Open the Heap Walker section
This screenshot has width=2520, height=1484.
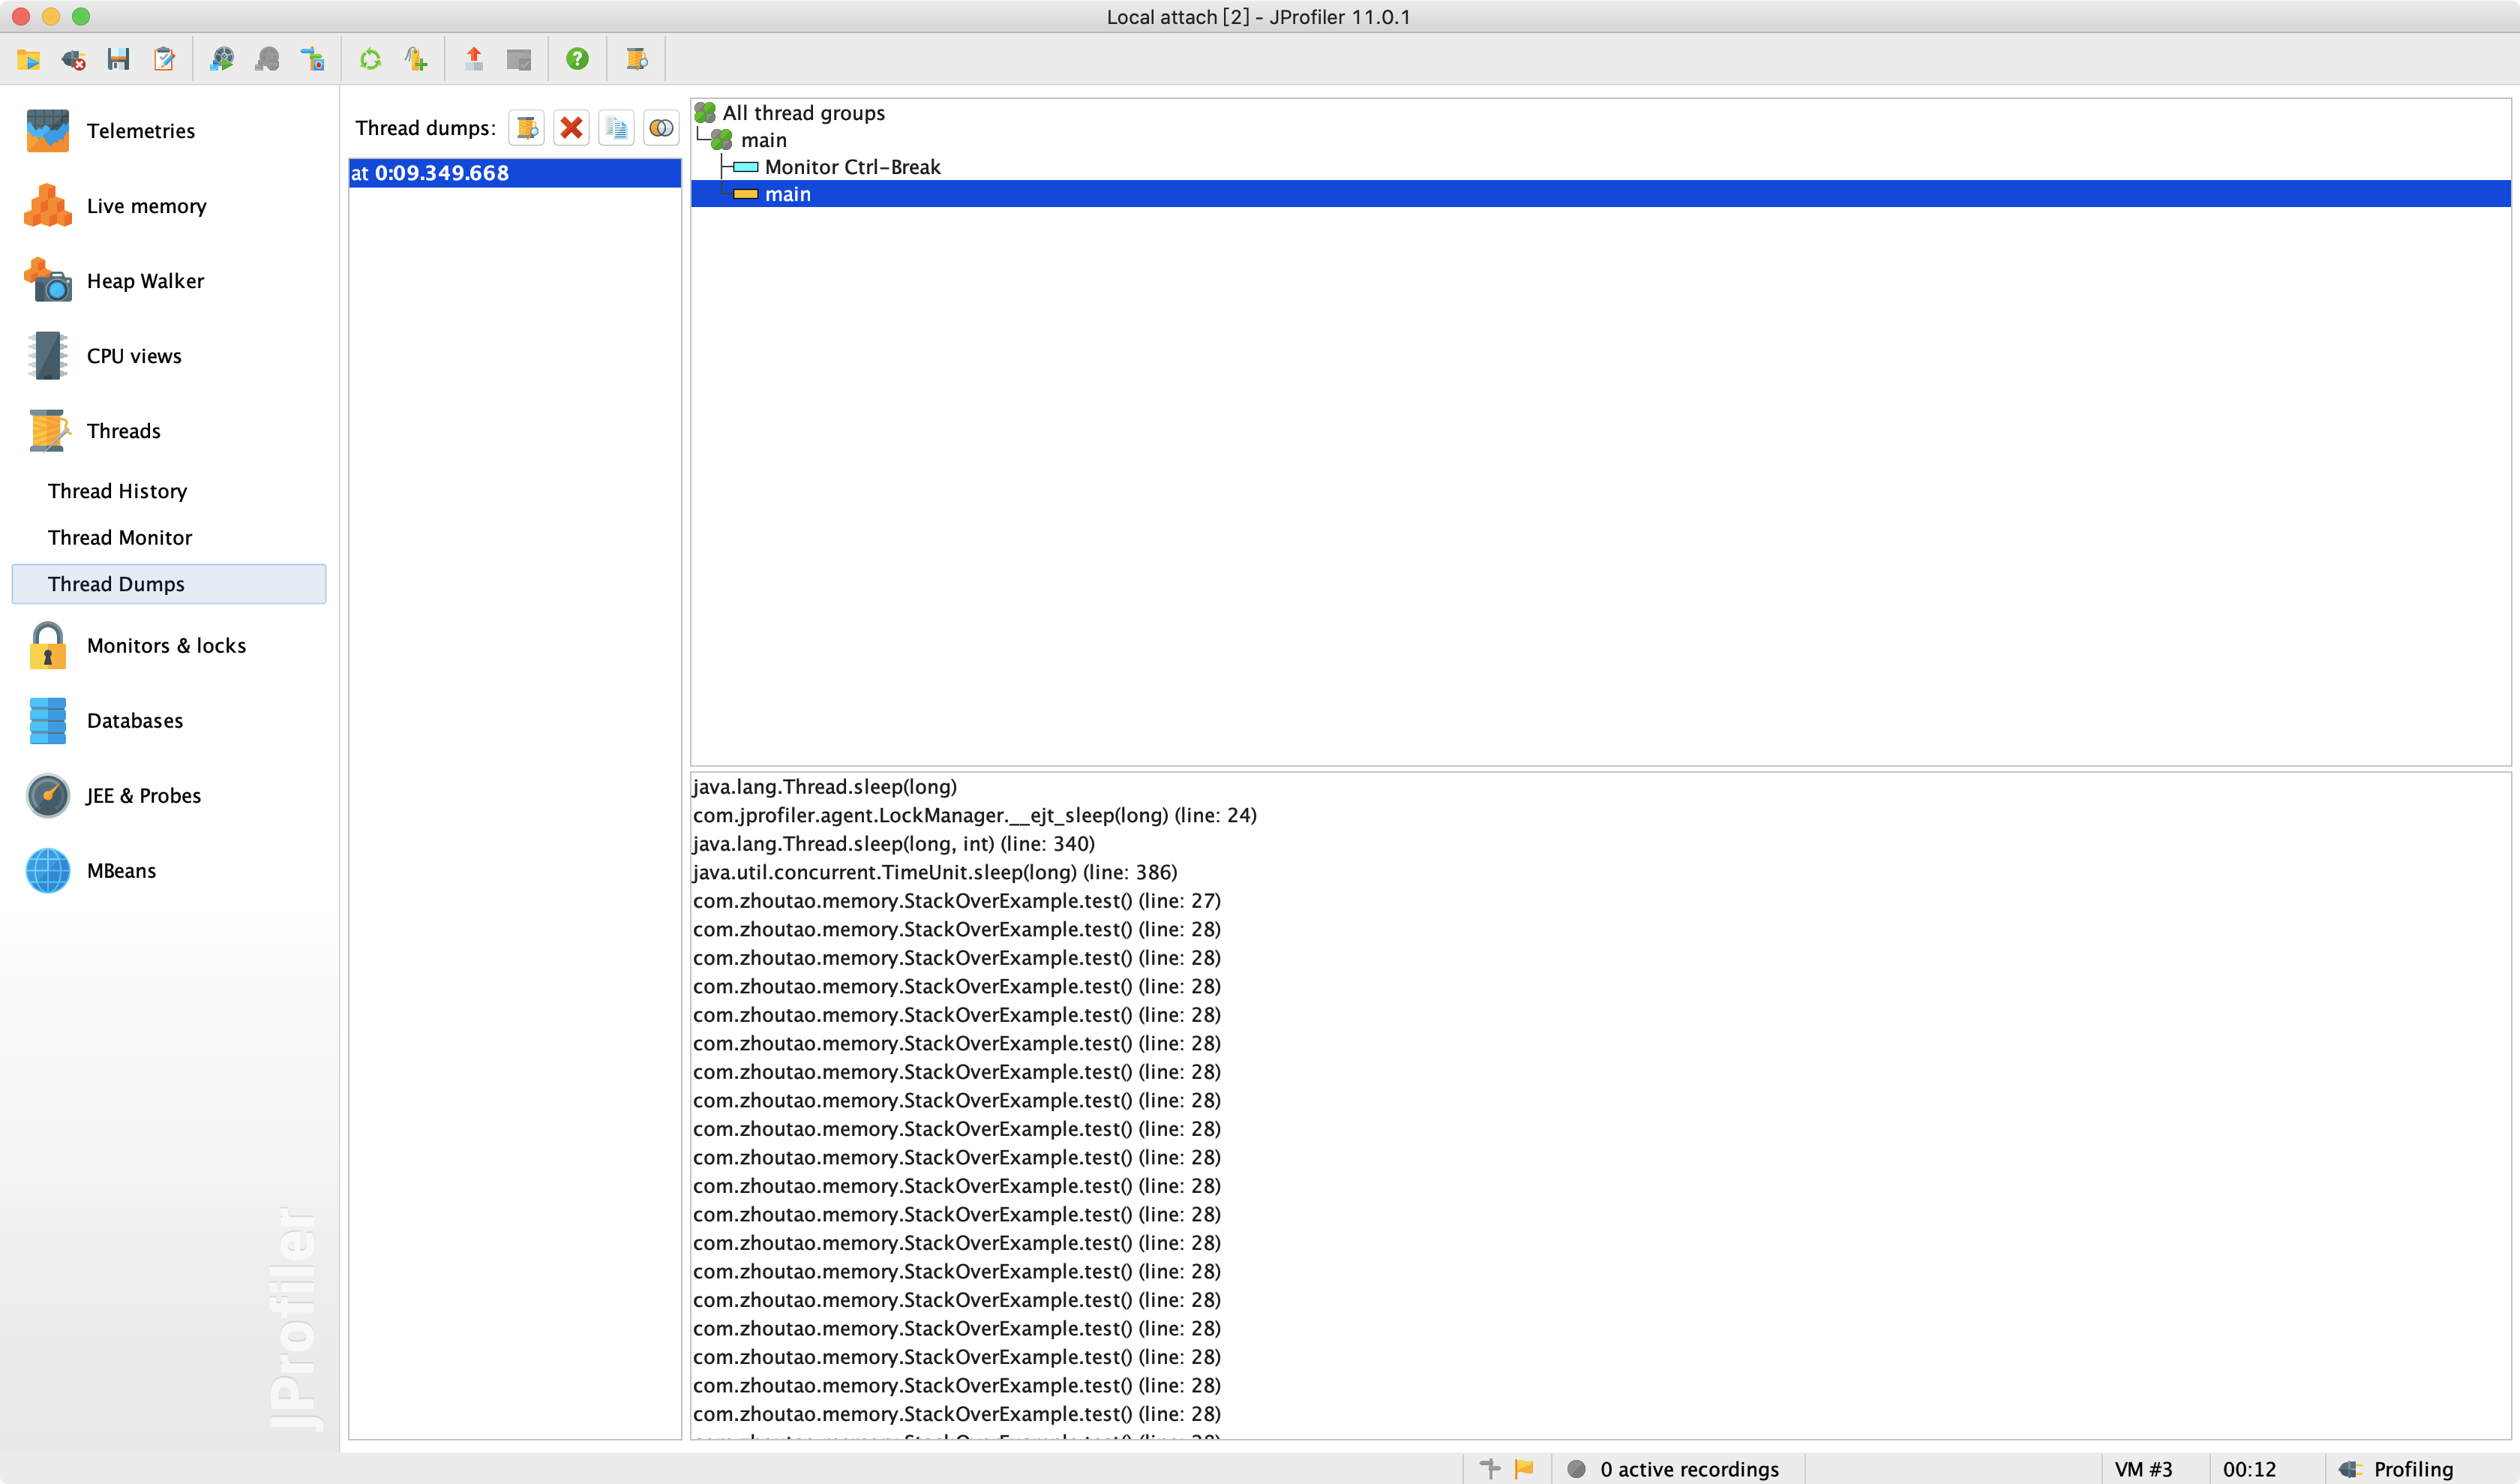[x=145, y=281]
